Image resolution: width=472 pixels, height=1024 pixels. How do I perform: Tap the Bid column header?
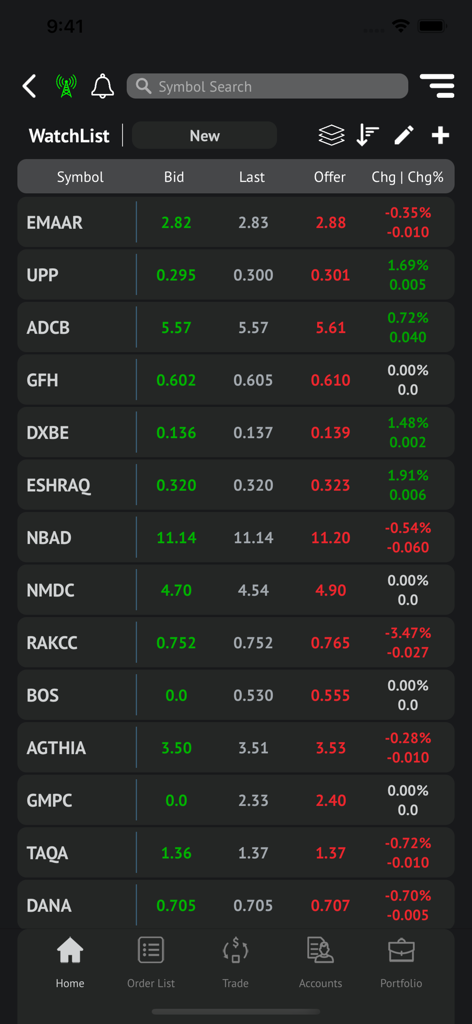(174, 177)
